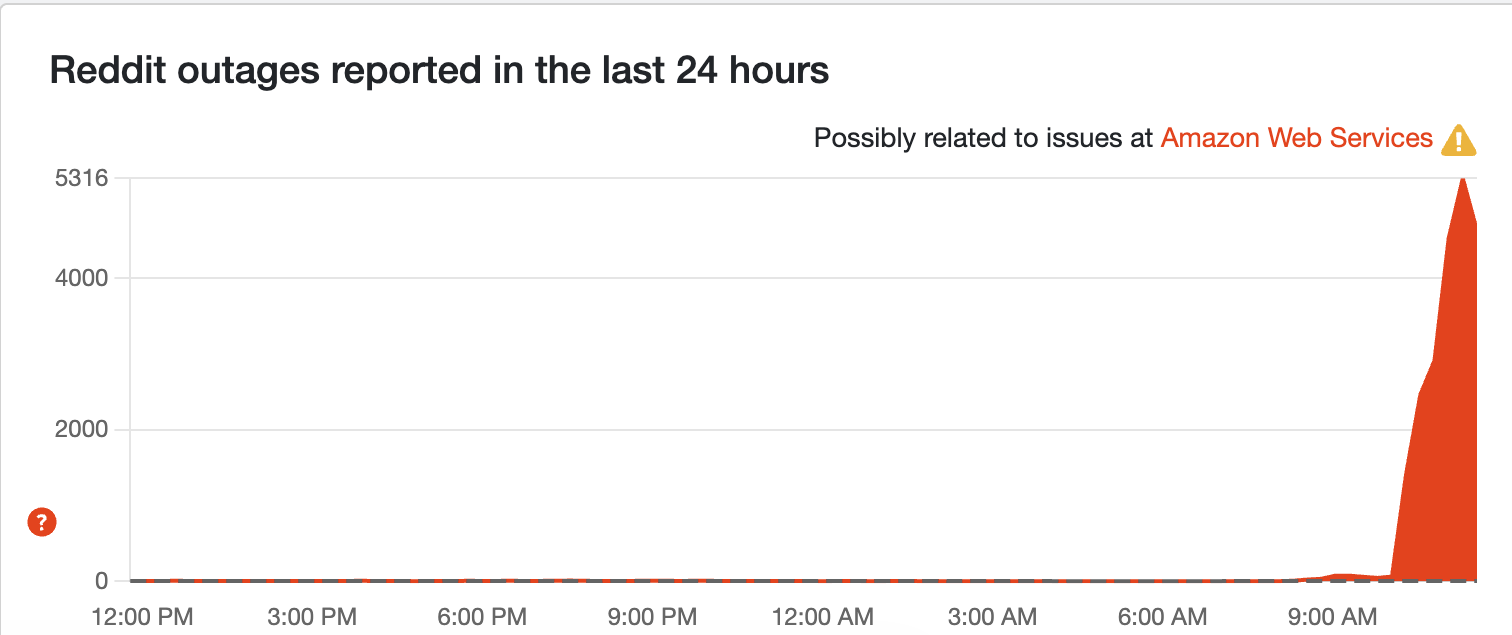Click the red question mark help icon
The height and width of the screenshot is (635, 1512).
click(x=42, y=521)
